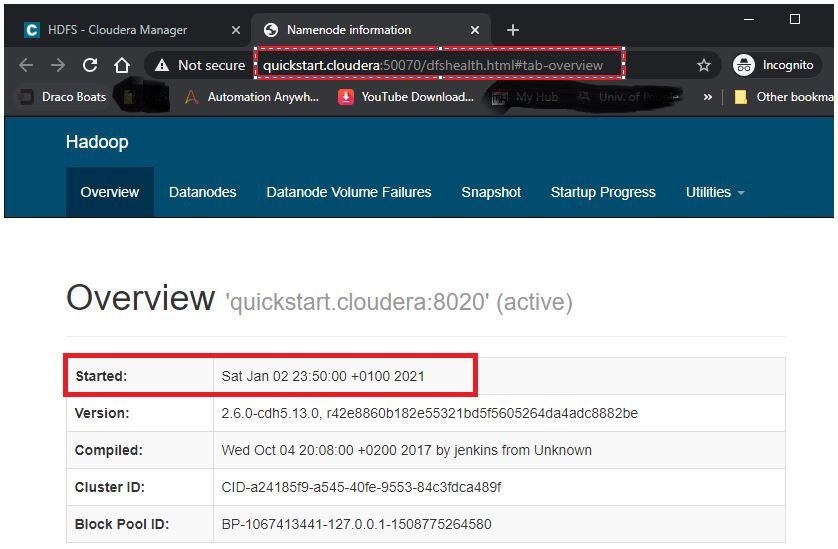Open the YouTube Download bookmark
The image size is (838, 549).
coord(406,97)
